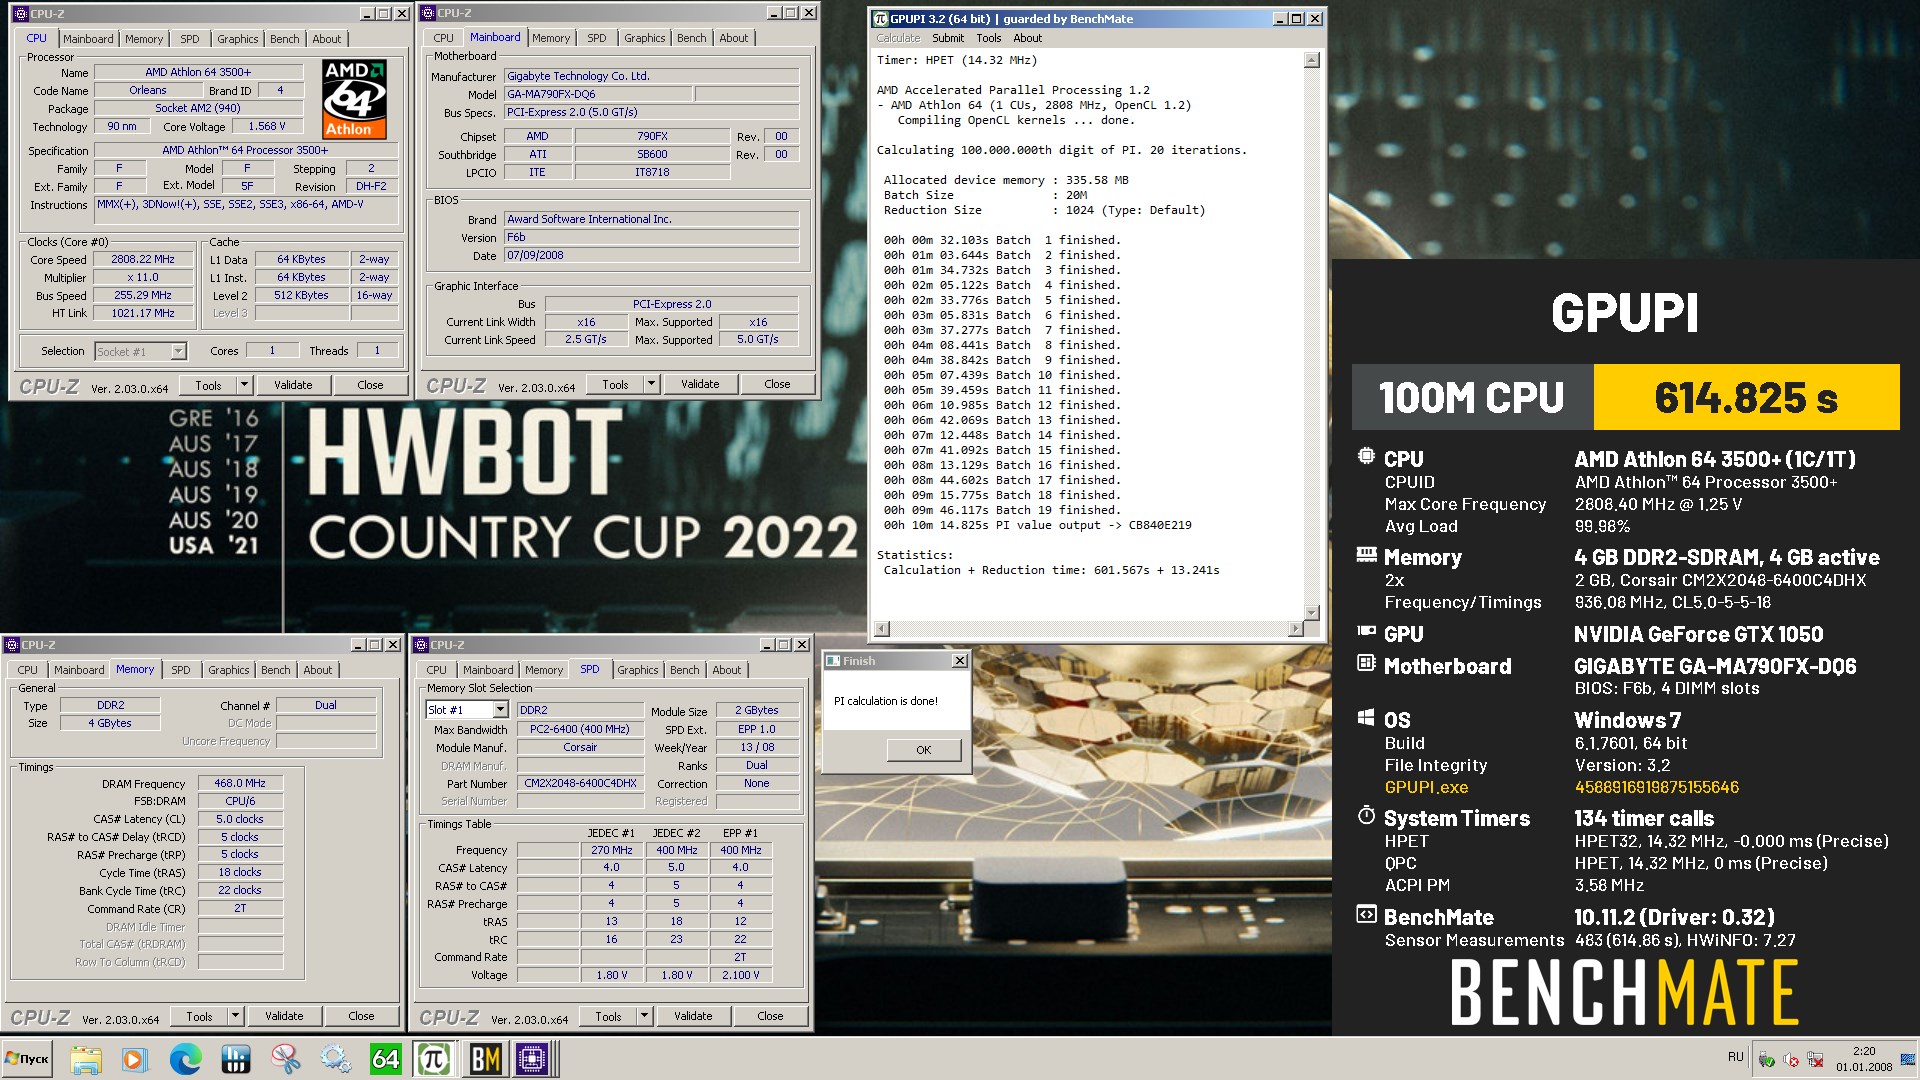Screen dimensions: 1920x1080
Task: Launch Windows Media Player from the taskbar
Action: 135,1059
